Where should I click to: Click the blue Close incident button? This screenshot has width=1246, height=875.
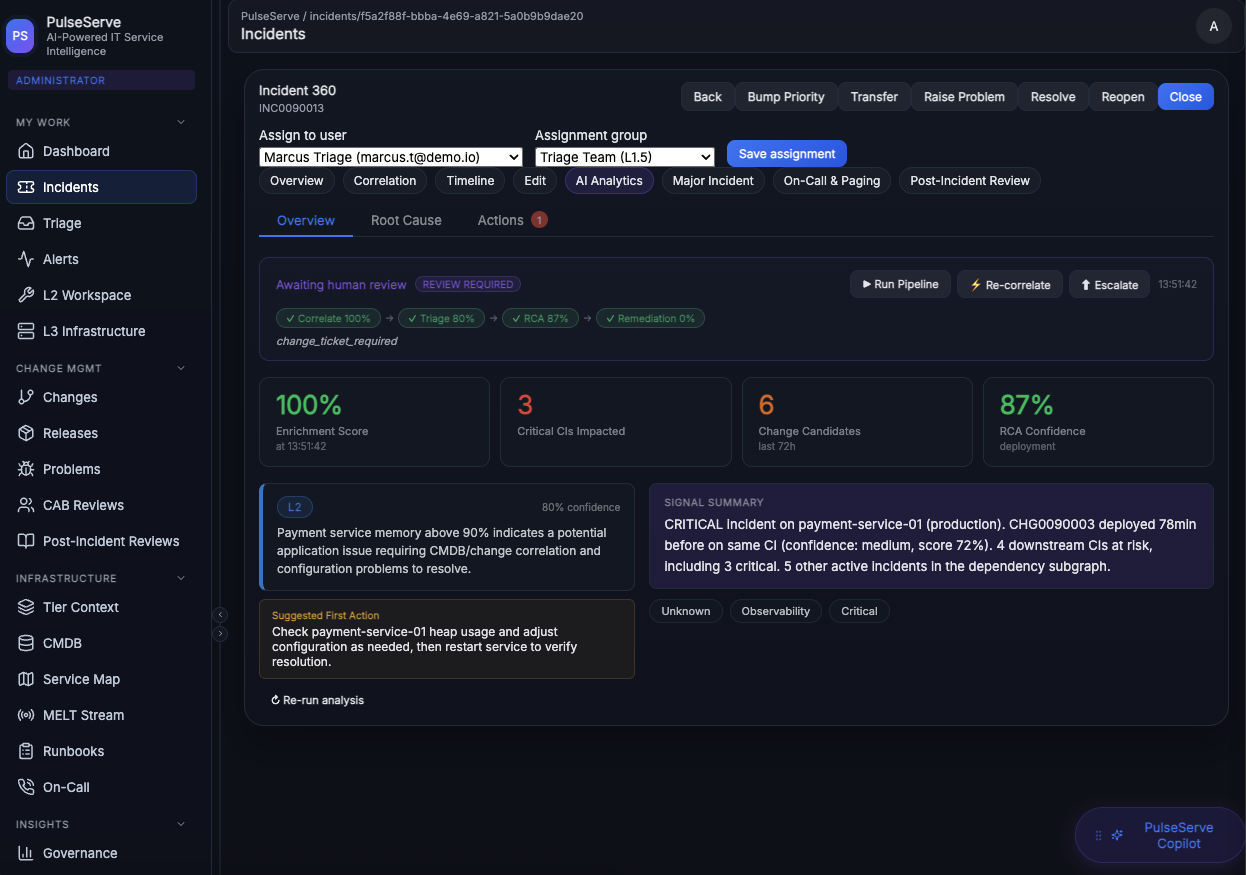1186,97
